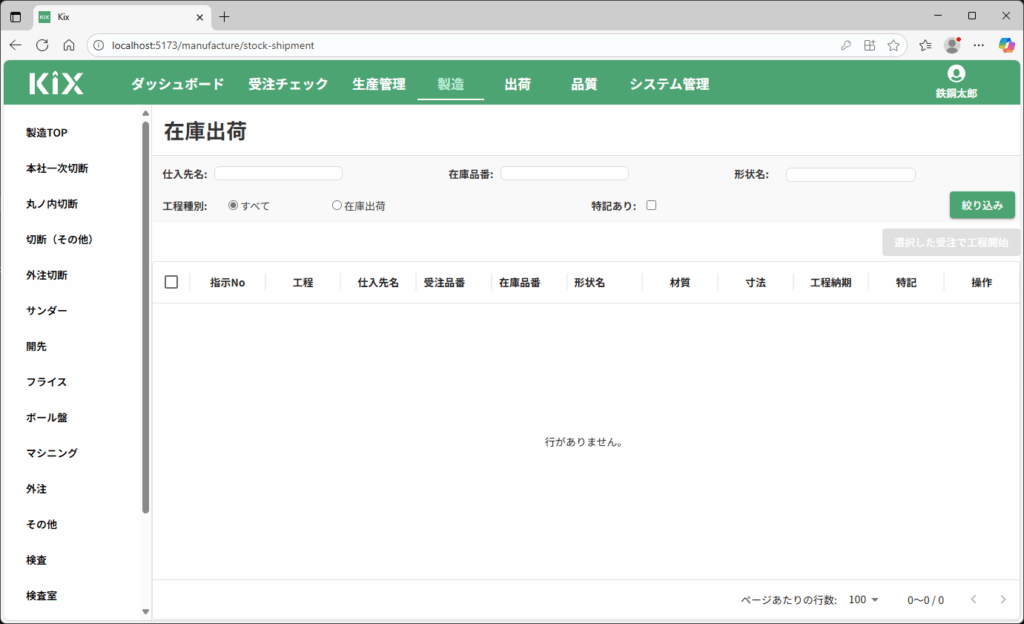Click the browser home icon
This screenshot has height=624, width=1024.
(x=69, y=45)
